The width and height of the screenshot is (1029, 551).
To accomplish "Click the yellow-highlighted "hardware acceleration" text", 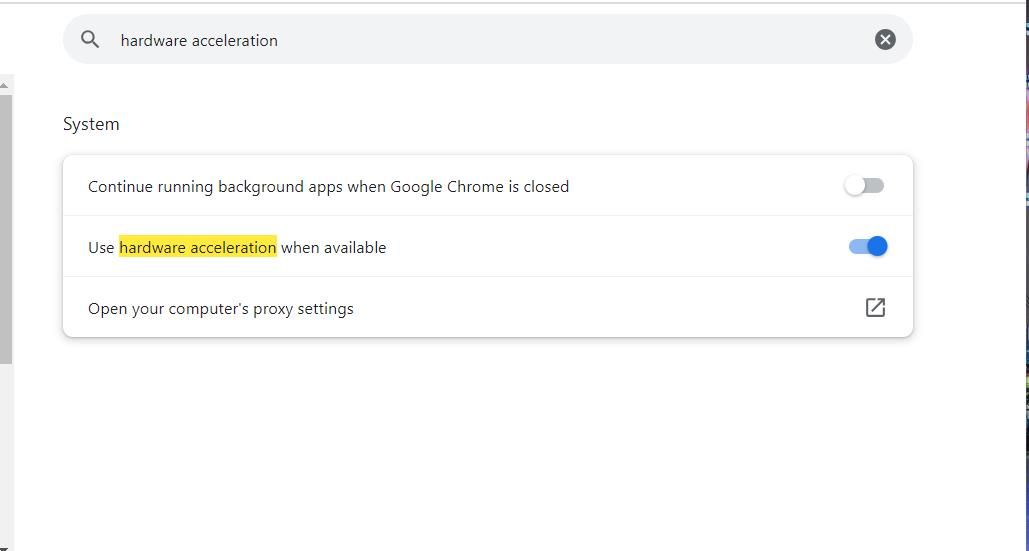I will coord(198,248).
